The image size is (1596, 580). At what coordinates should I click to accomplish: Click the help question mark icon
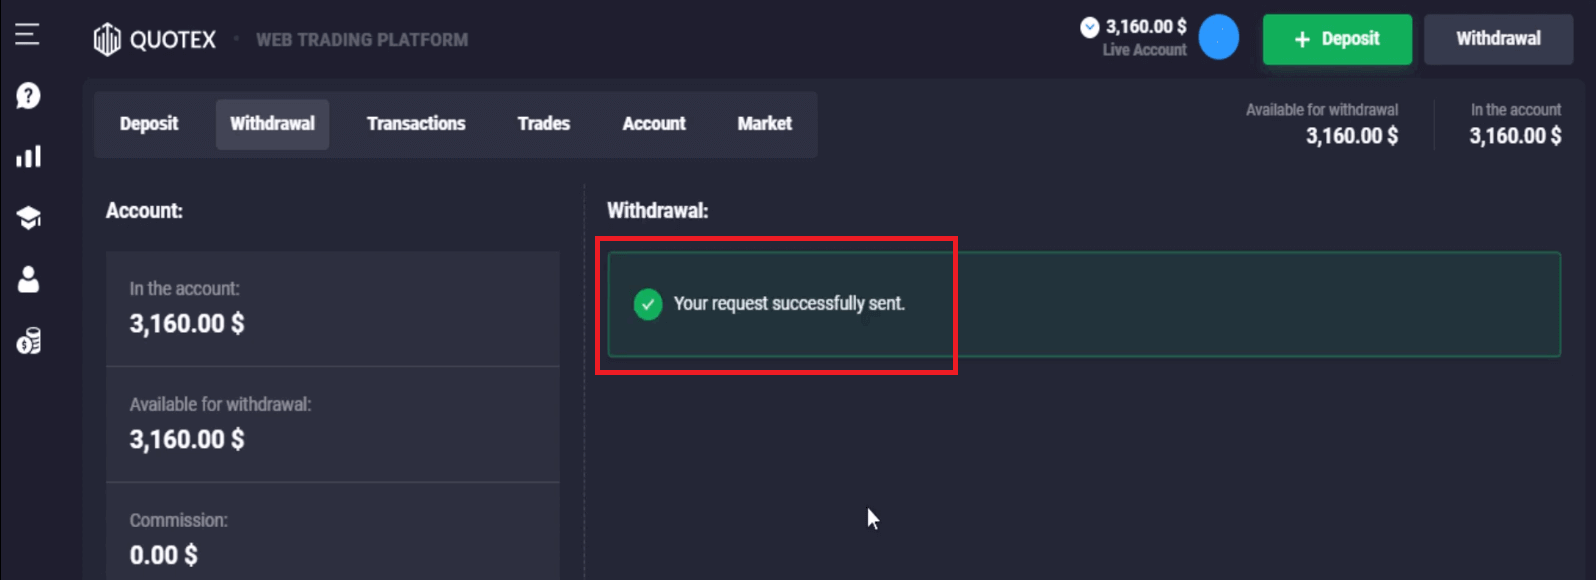28,96
